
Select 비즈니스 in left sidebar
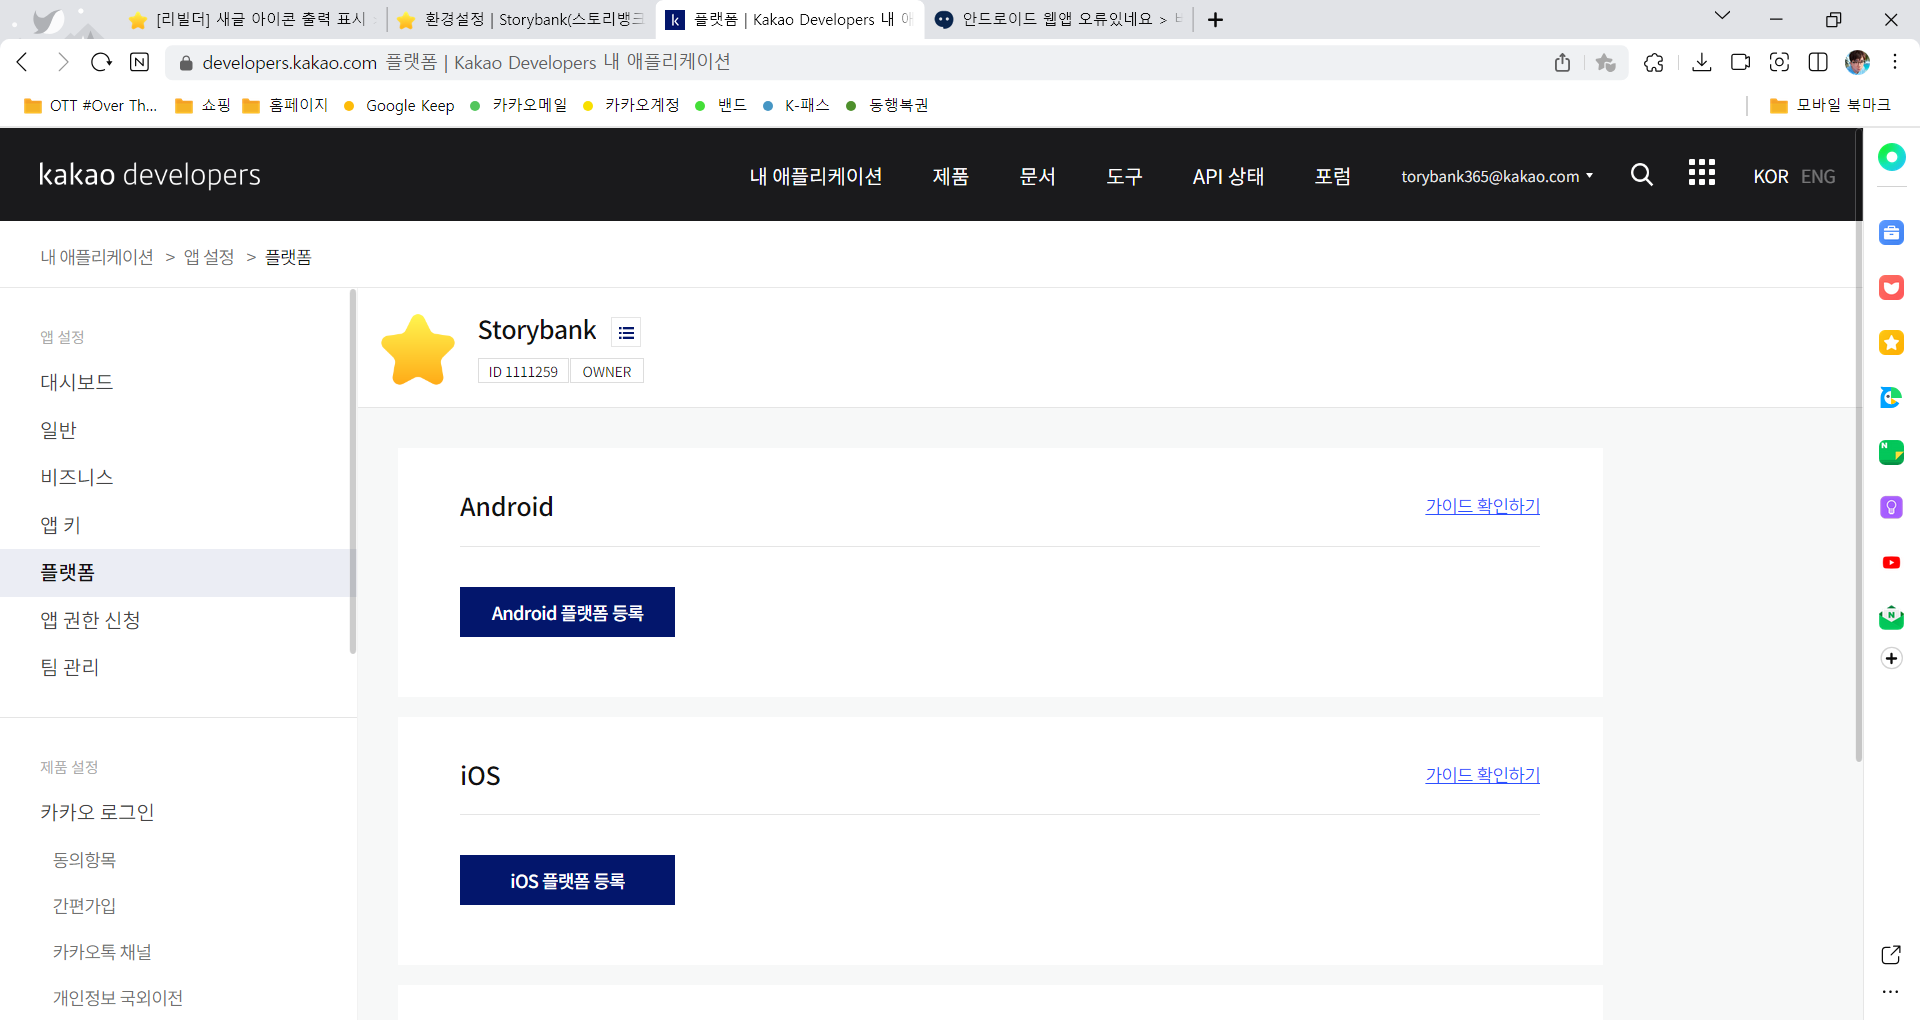[77, 477]
